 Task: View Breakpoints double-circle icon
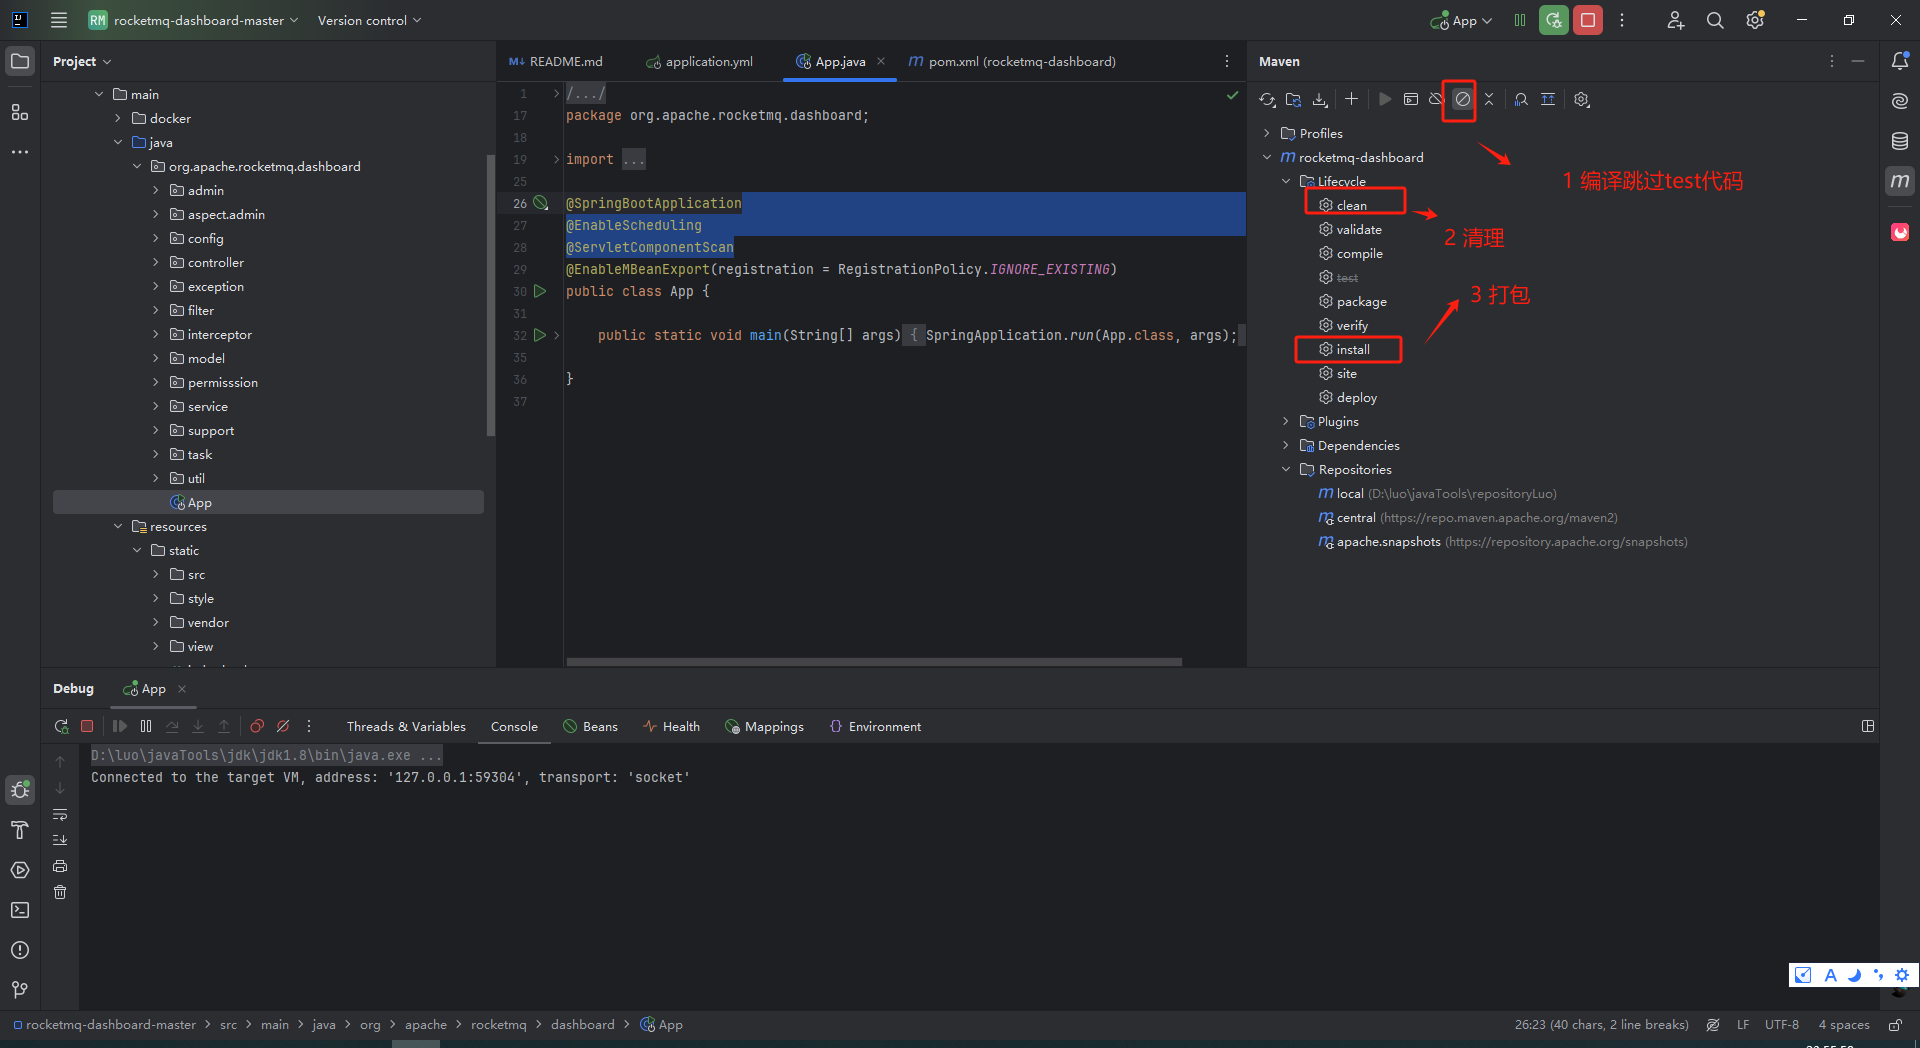(x=257, y=726)
